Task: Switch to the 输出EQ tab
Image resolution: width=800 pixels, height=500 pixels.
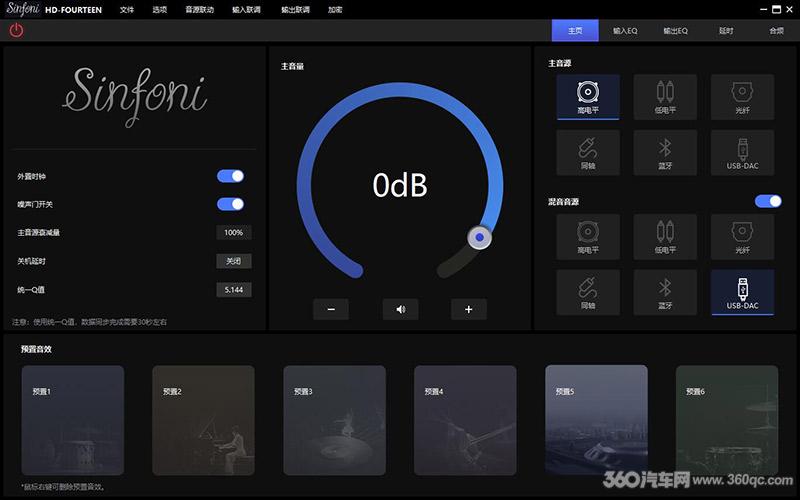Action: point(676,31)
